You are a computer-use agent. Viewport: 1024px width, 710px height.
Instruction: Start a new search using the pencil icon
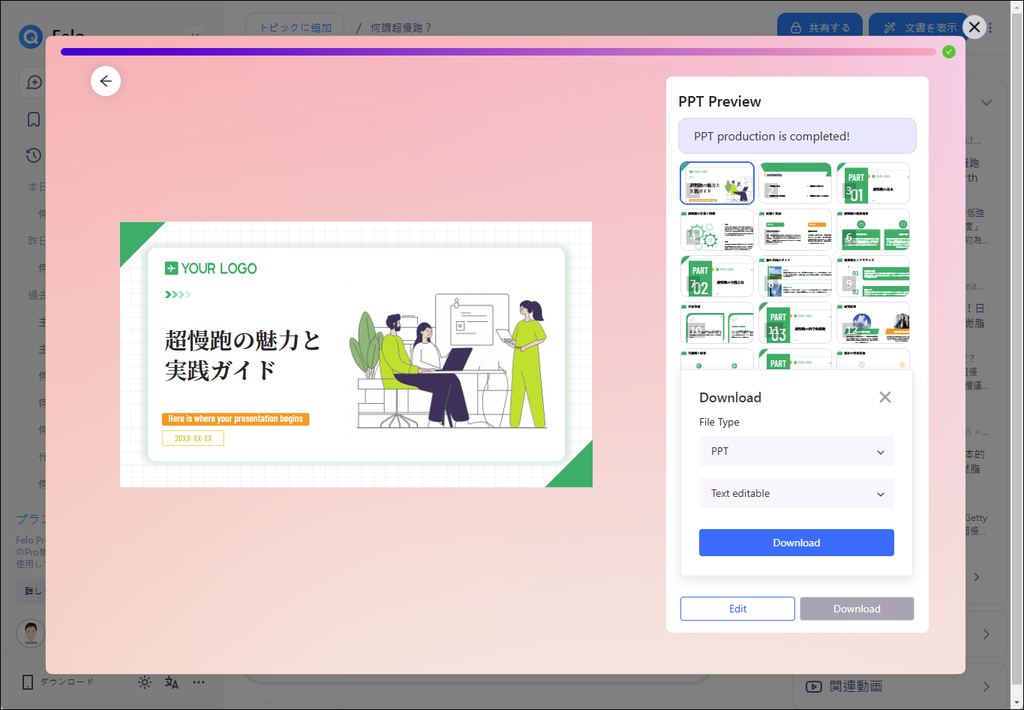(33, 81)
